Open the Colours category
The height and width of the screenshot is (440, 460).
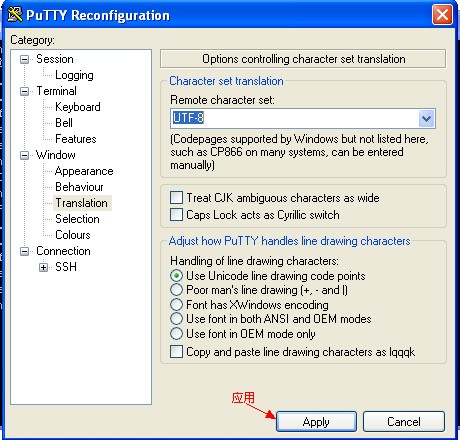[73, 235]
